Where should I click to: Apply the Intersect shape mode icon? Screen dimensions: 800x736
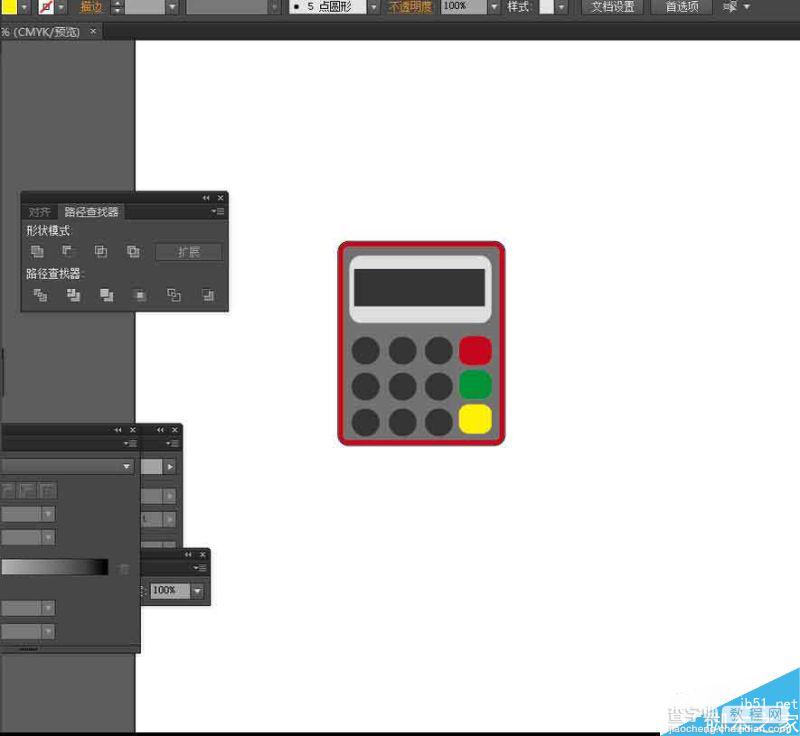(101, 251)
